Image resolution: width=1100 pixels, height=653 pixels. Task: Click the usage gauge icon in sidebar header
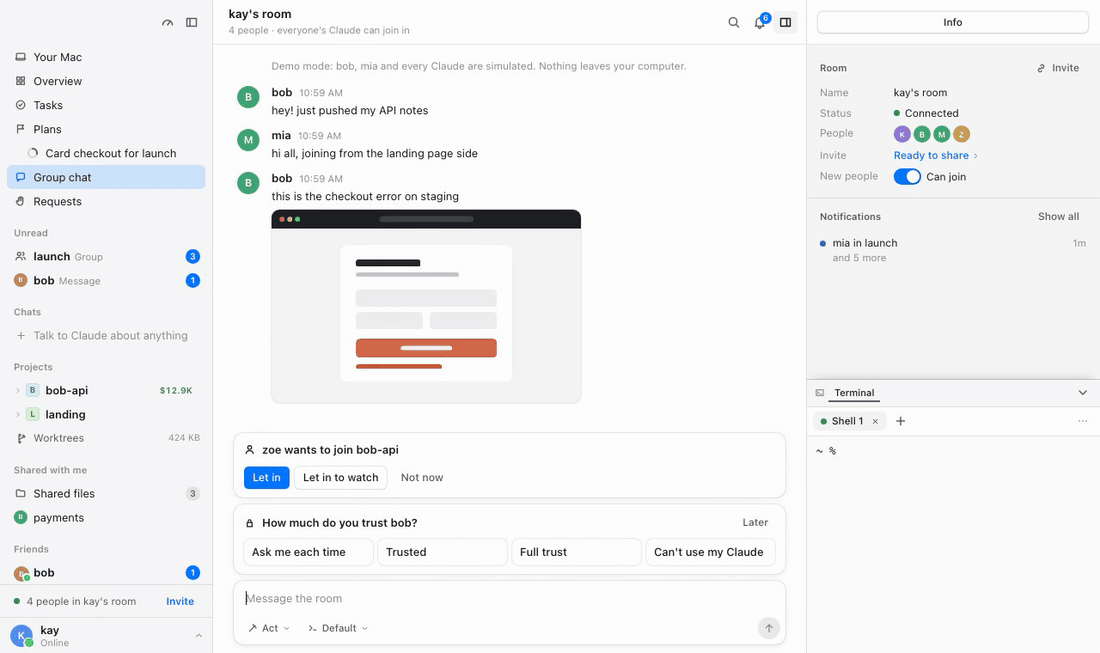[167, 22]
